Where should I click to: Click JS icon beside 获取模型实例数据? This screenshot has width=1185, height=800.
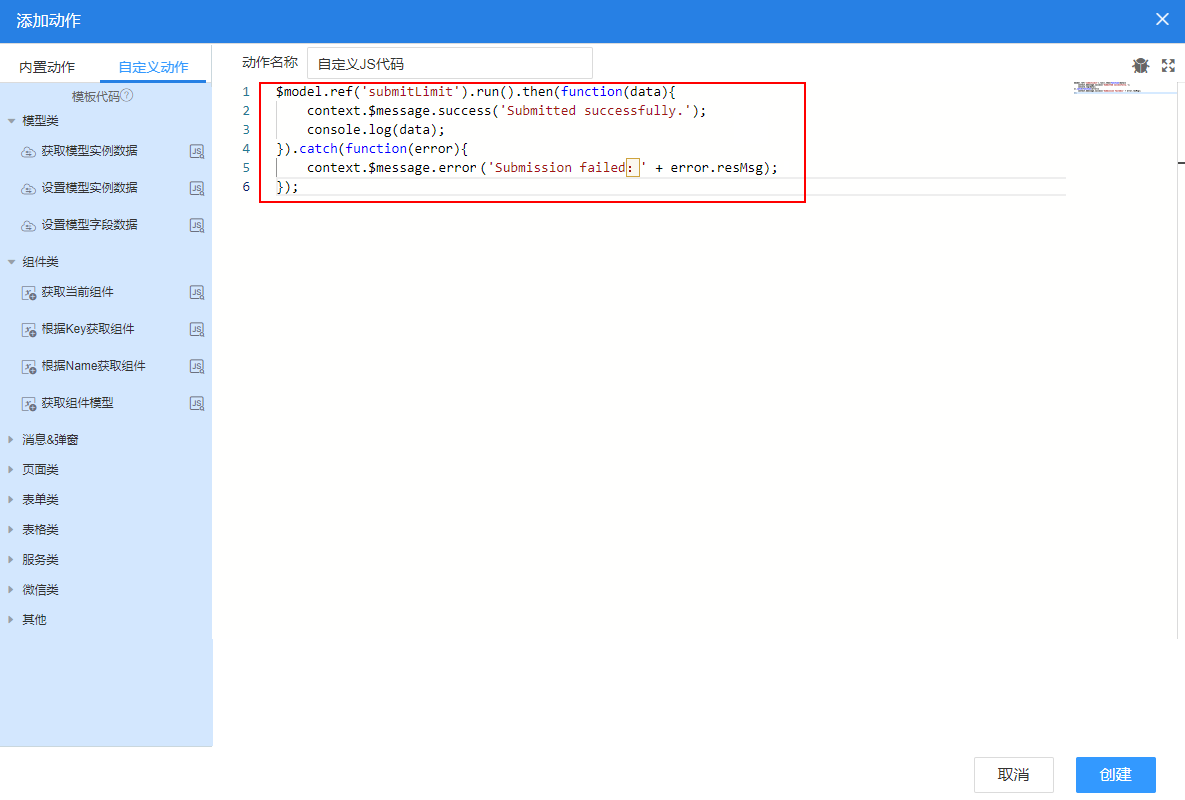coord(197,152)
